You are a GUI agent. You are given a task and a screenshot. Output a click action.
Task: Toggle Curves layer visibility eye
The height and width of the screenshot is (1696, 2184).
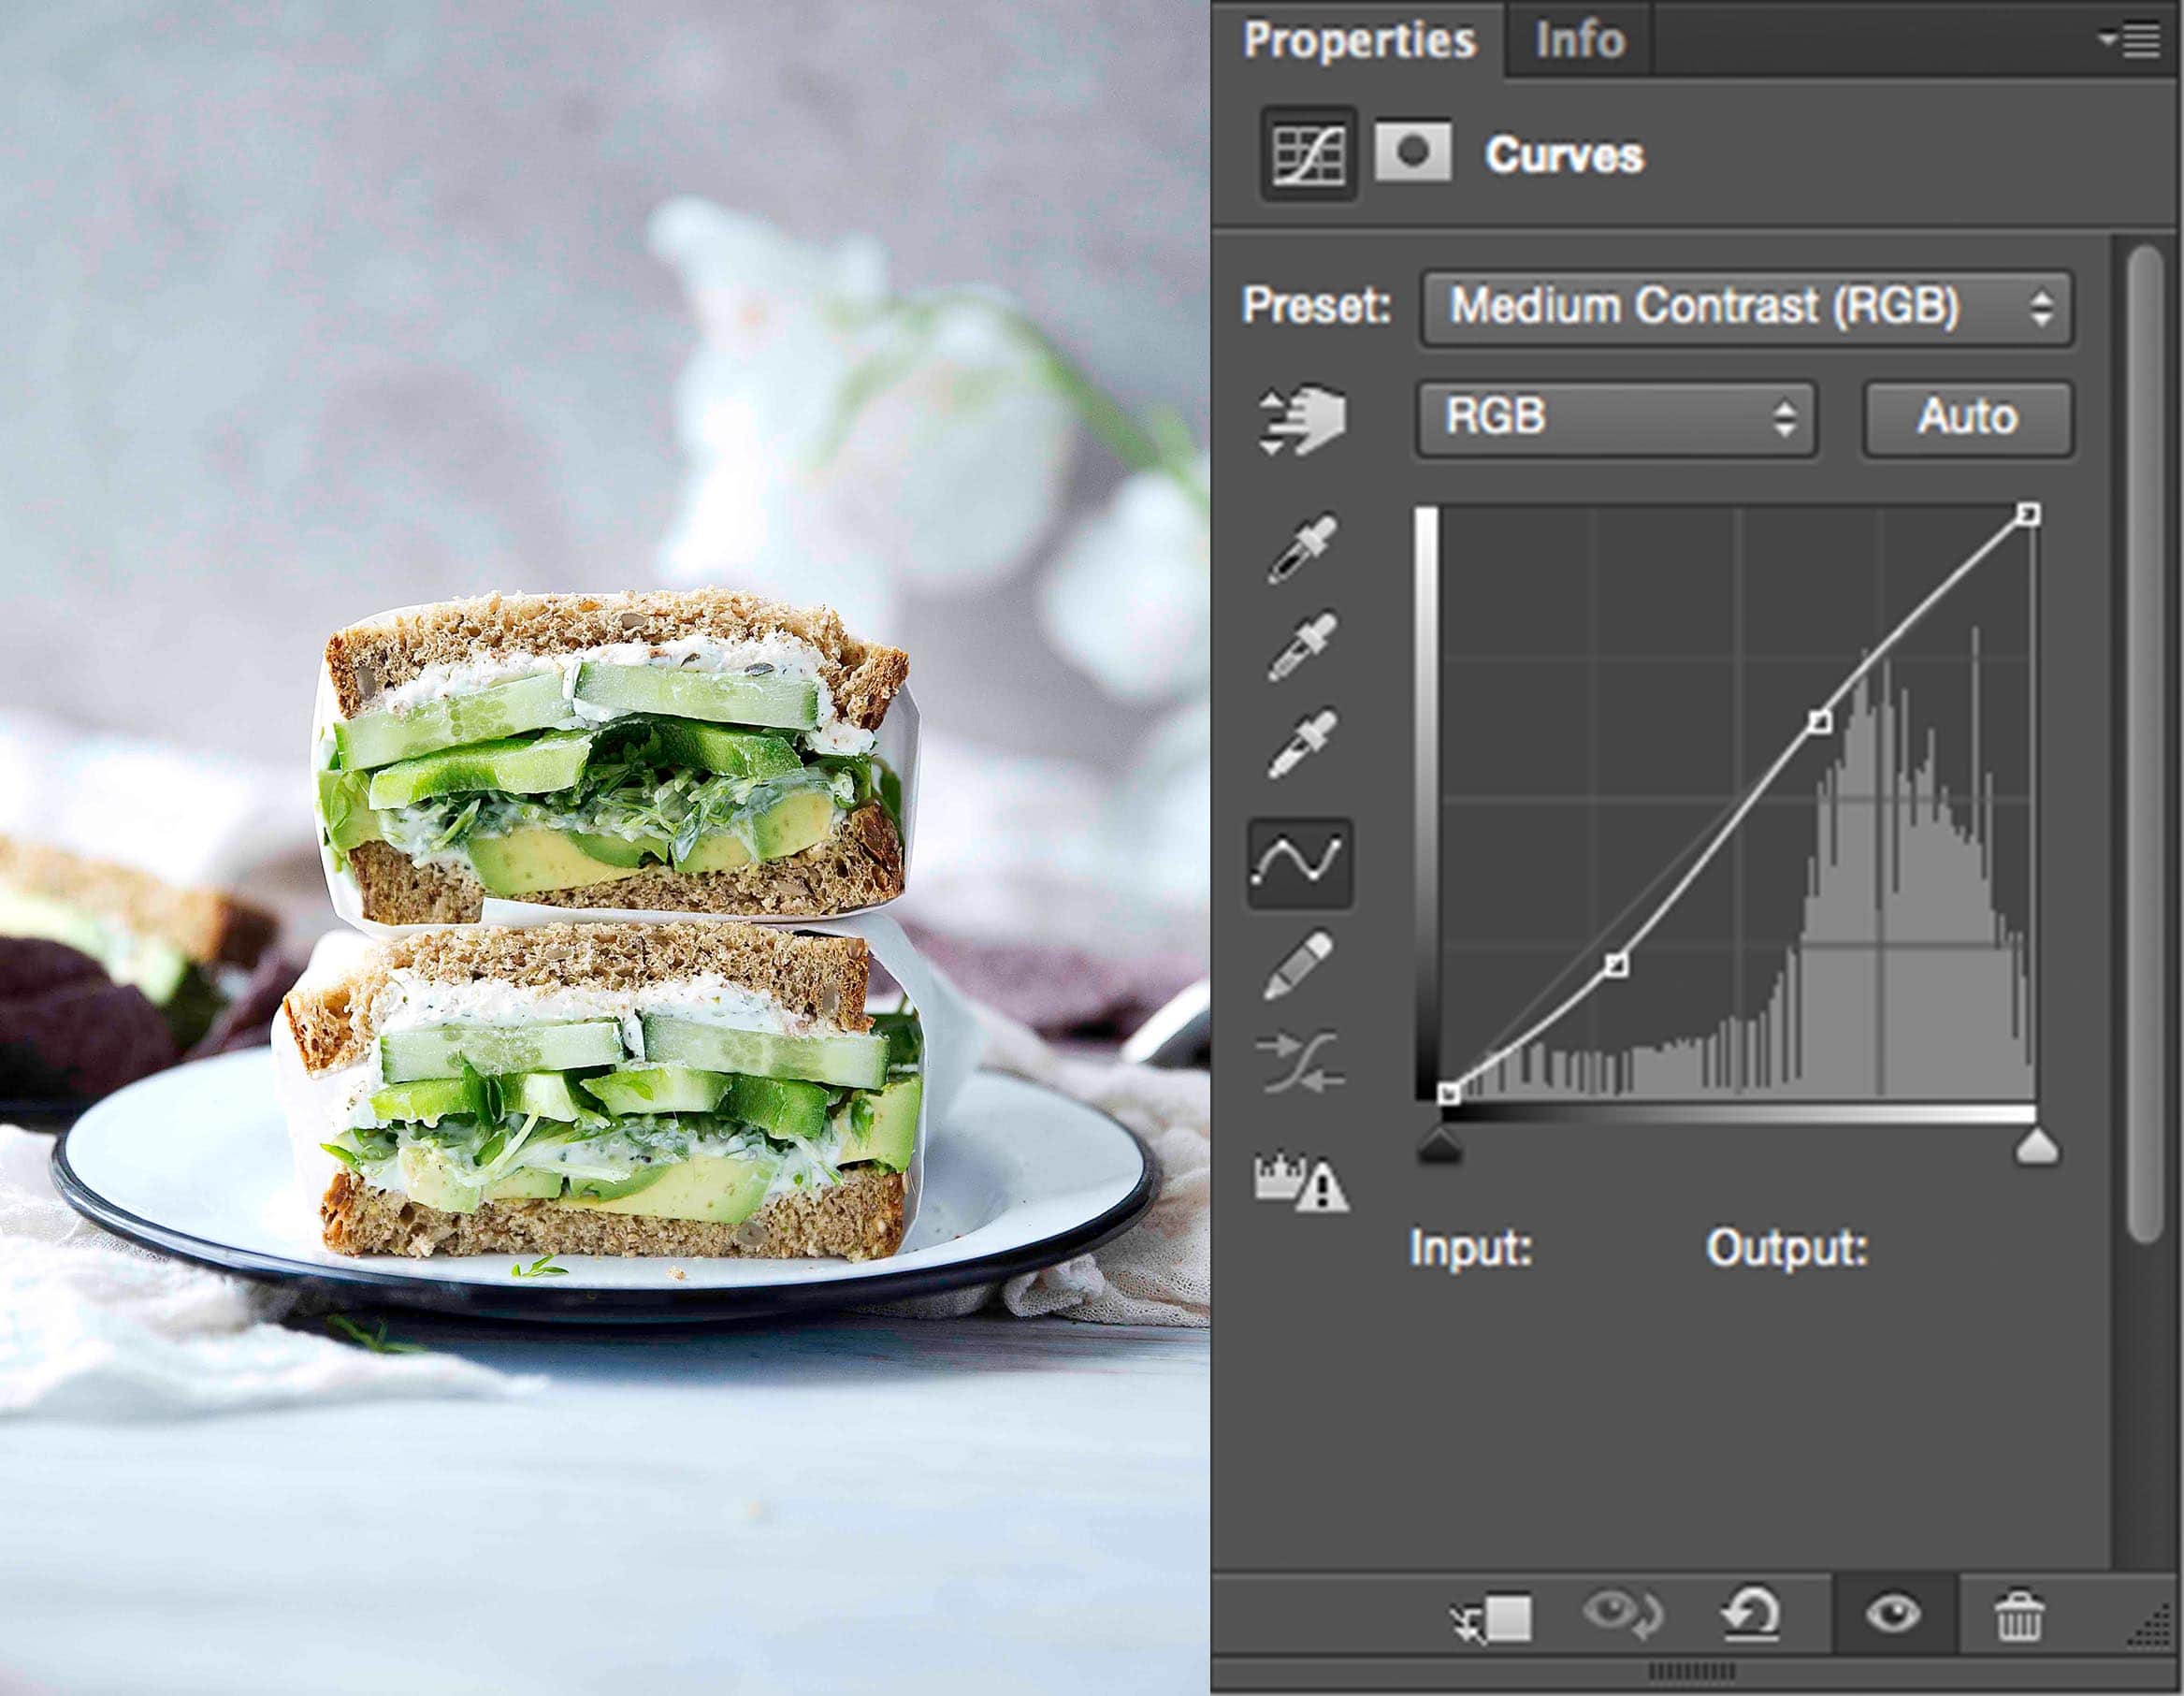click(x=1892, y=1613)
